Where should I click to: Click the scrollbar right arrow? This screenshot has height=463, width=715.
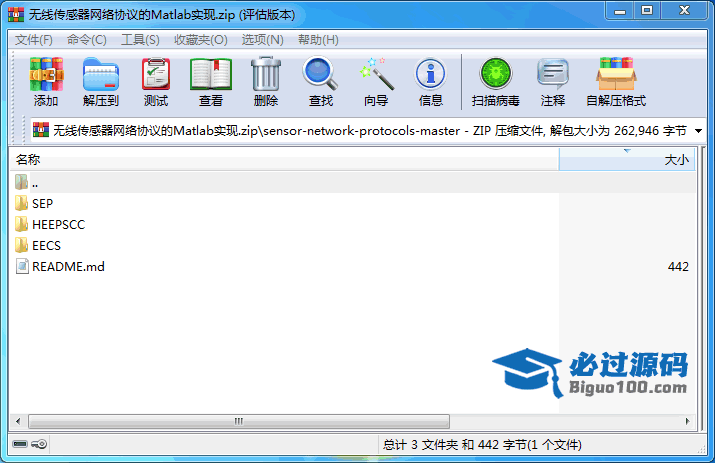click(688, 421)
